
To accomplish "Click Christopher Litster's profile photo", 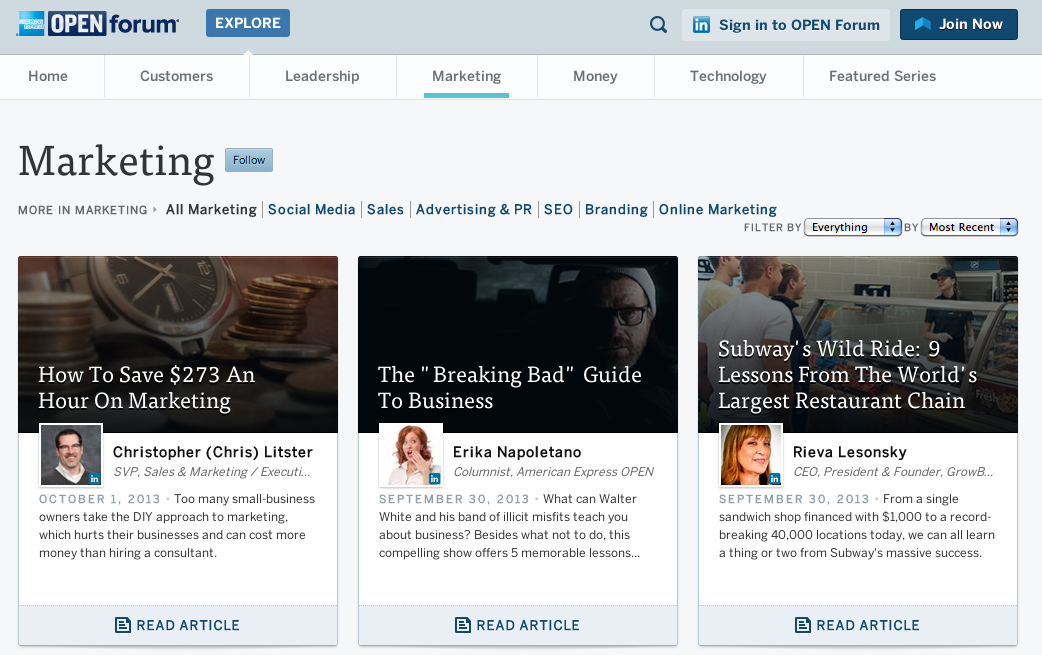I will tap(71, 455).
